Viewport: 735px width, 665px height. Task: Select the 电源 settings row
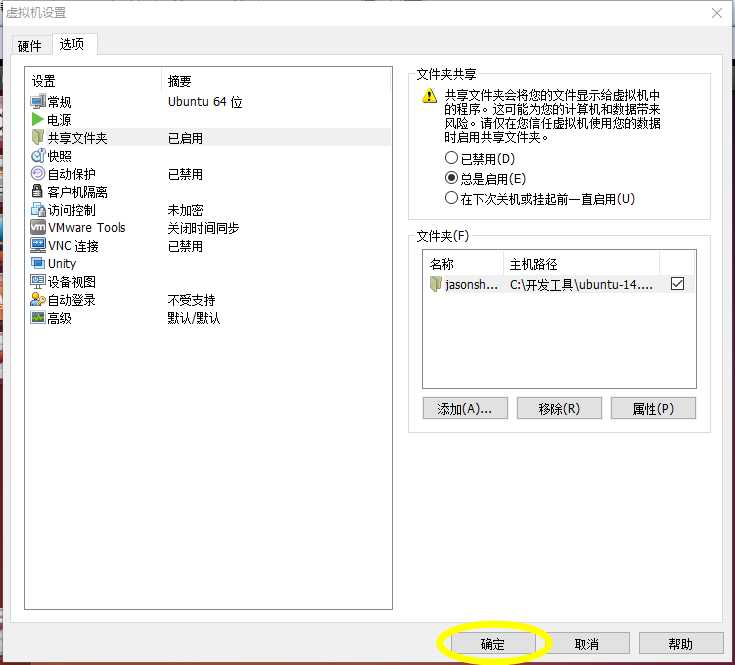tap(210, 120)
